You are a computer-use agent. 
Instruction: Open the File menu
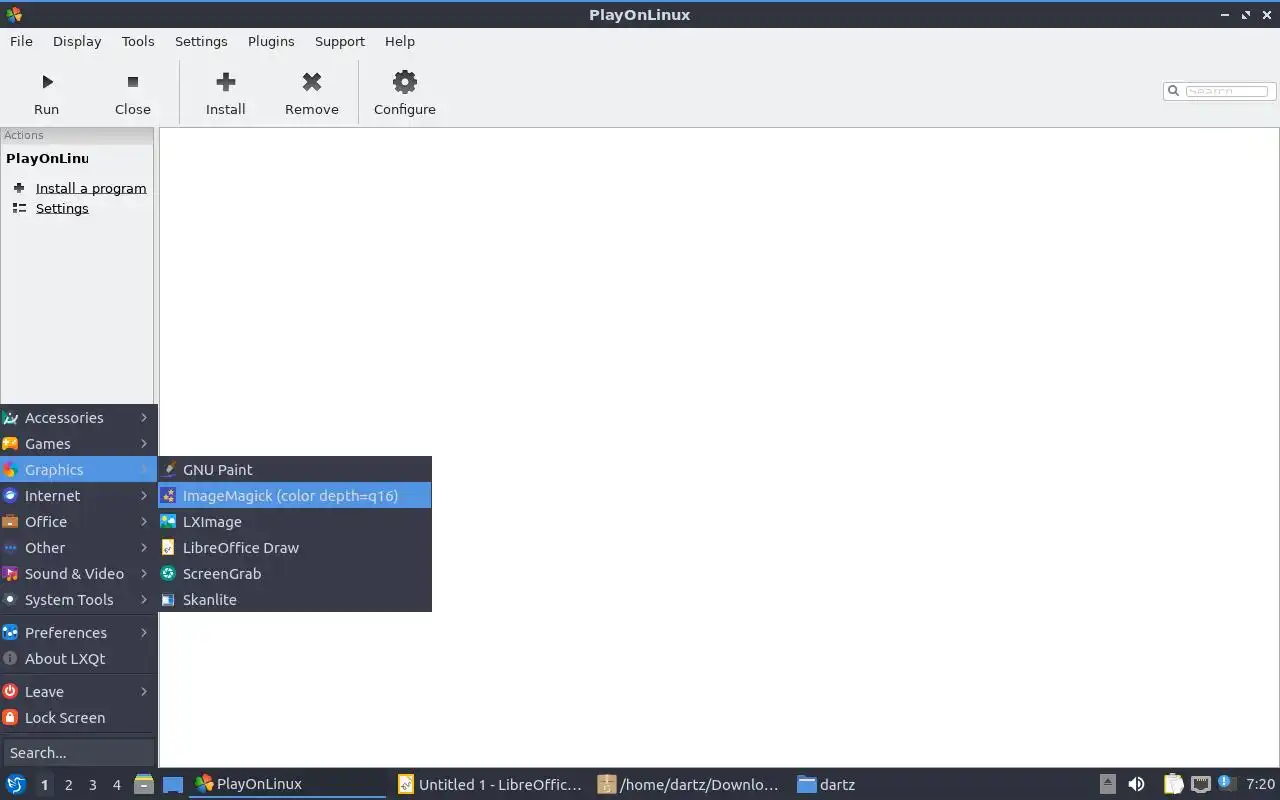click(x=21, y=41)
